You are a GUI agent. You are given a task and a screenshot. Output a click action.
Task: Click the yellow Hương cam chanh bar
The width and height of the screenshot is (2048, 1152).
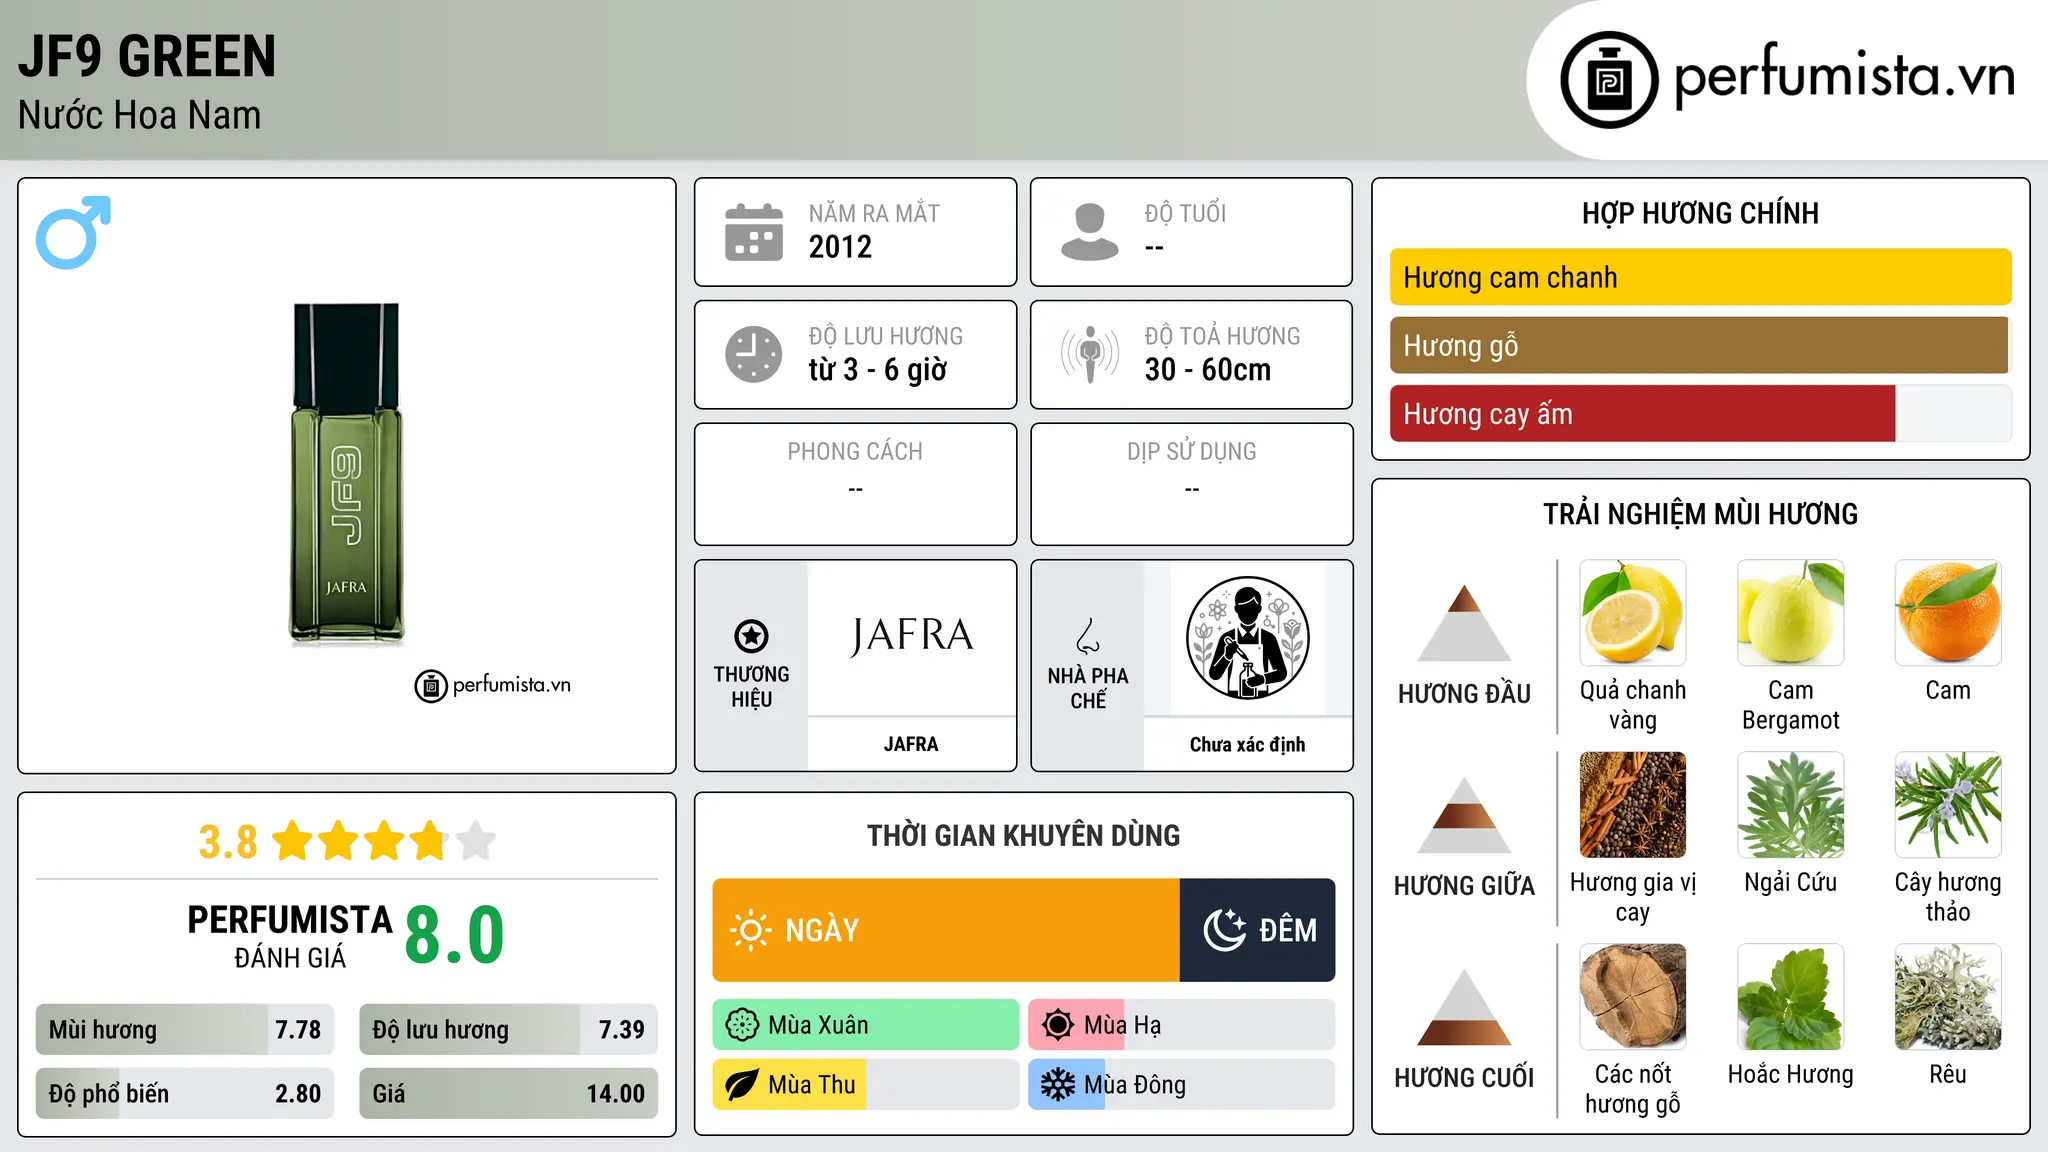pos(1700,277)
